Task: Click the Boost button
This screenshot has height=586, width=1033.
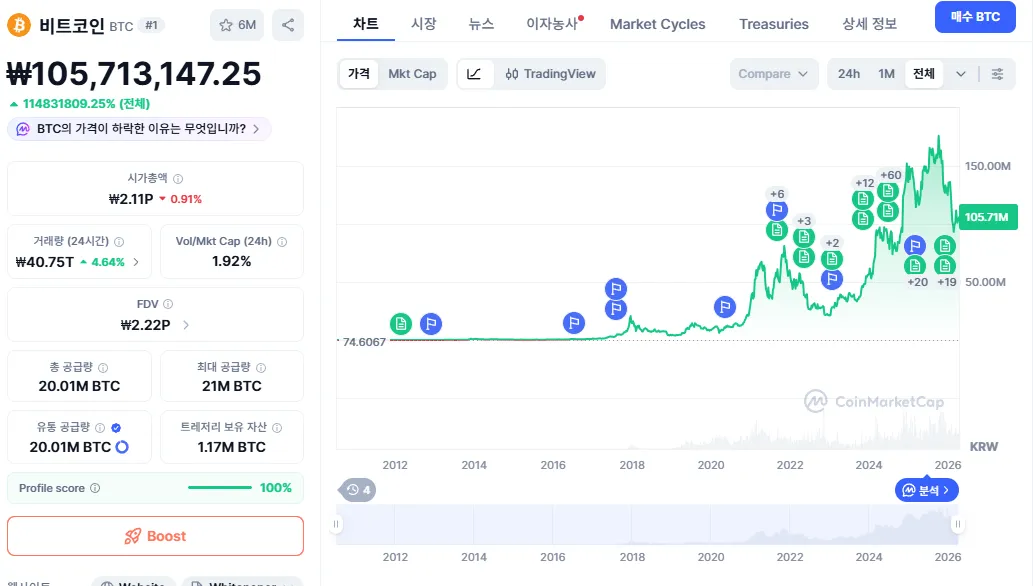Action: [155, 536]
